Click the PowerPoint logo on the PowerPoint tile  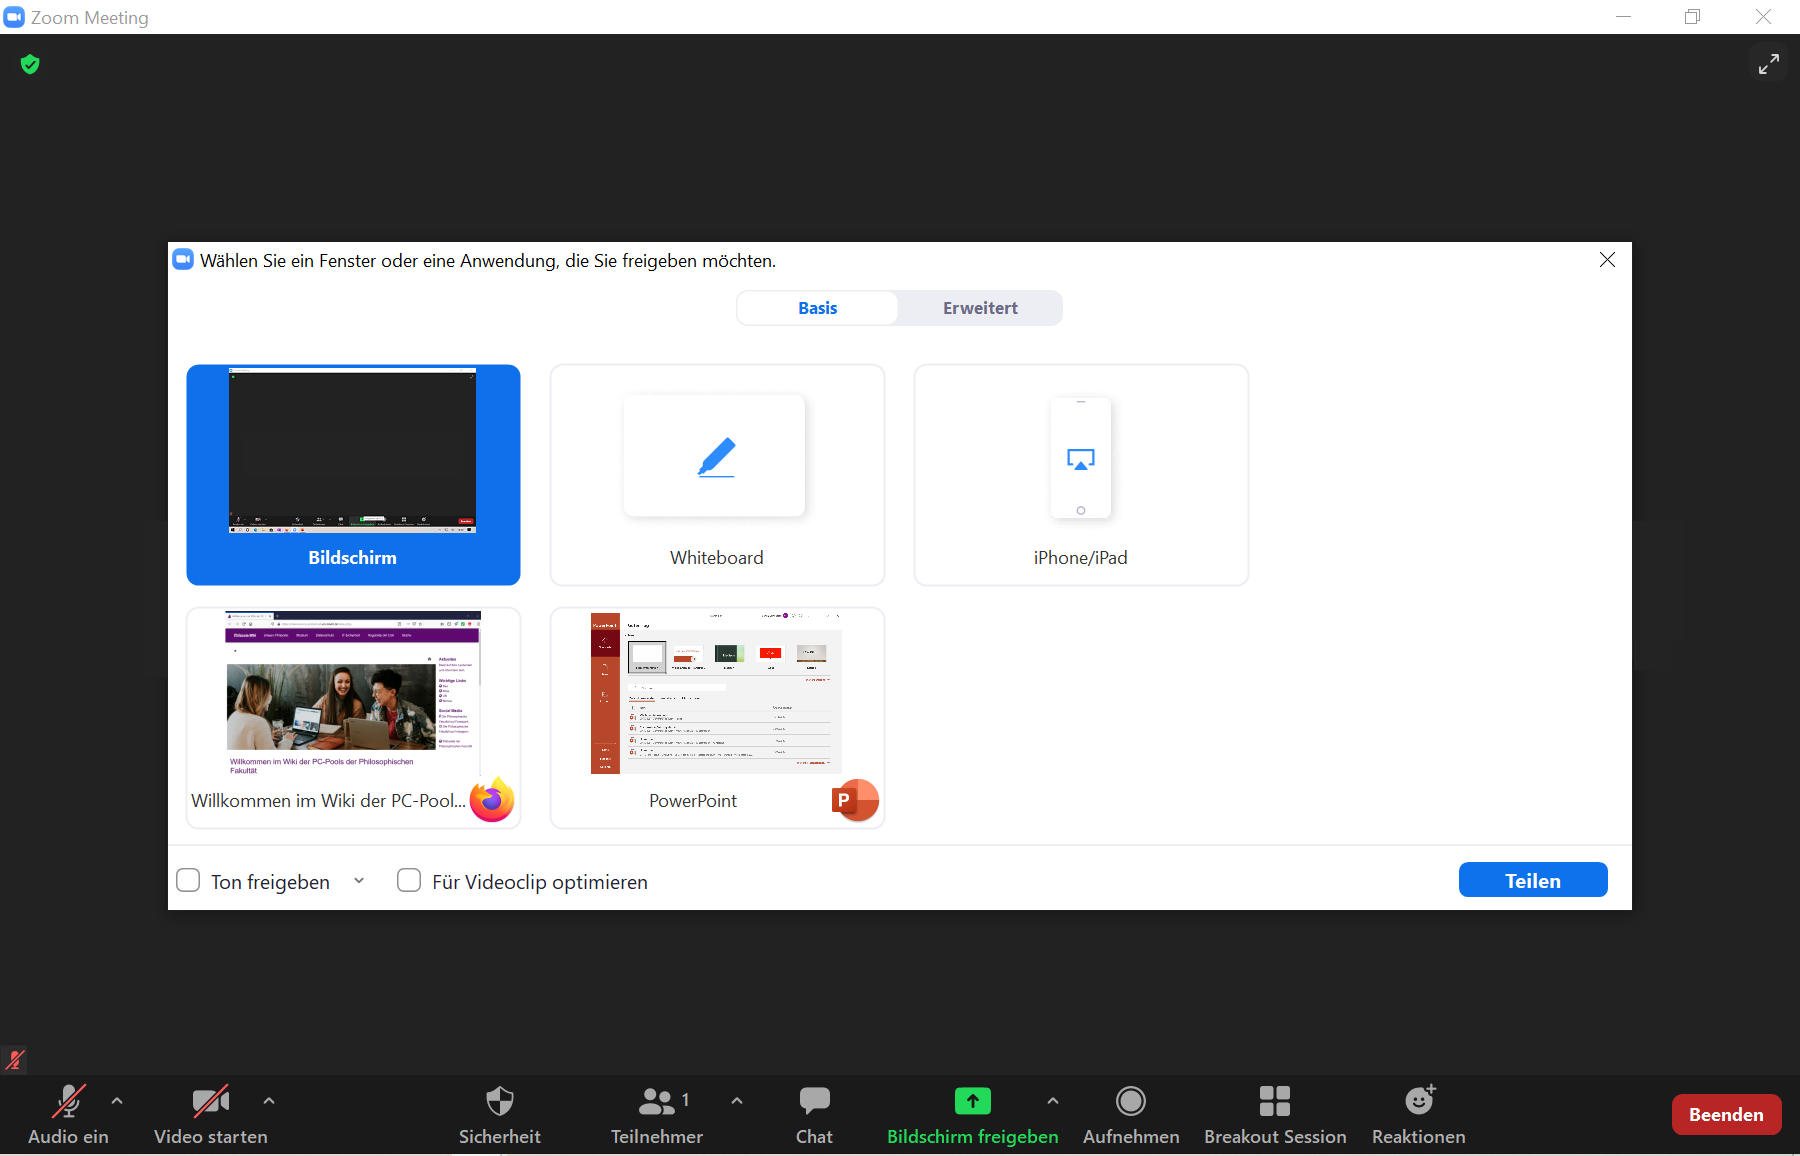[855, 800]
